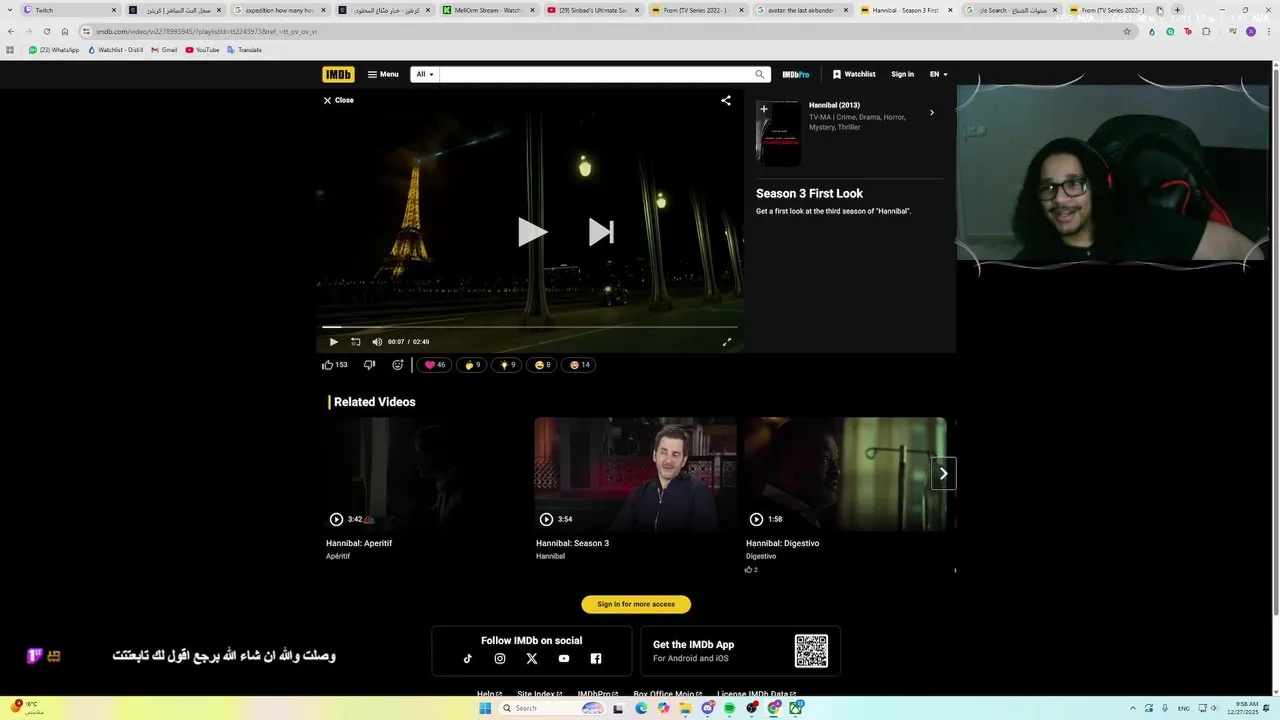
Task: Expand Hannibal title details chevron
Action: click(x=932, y=113)
